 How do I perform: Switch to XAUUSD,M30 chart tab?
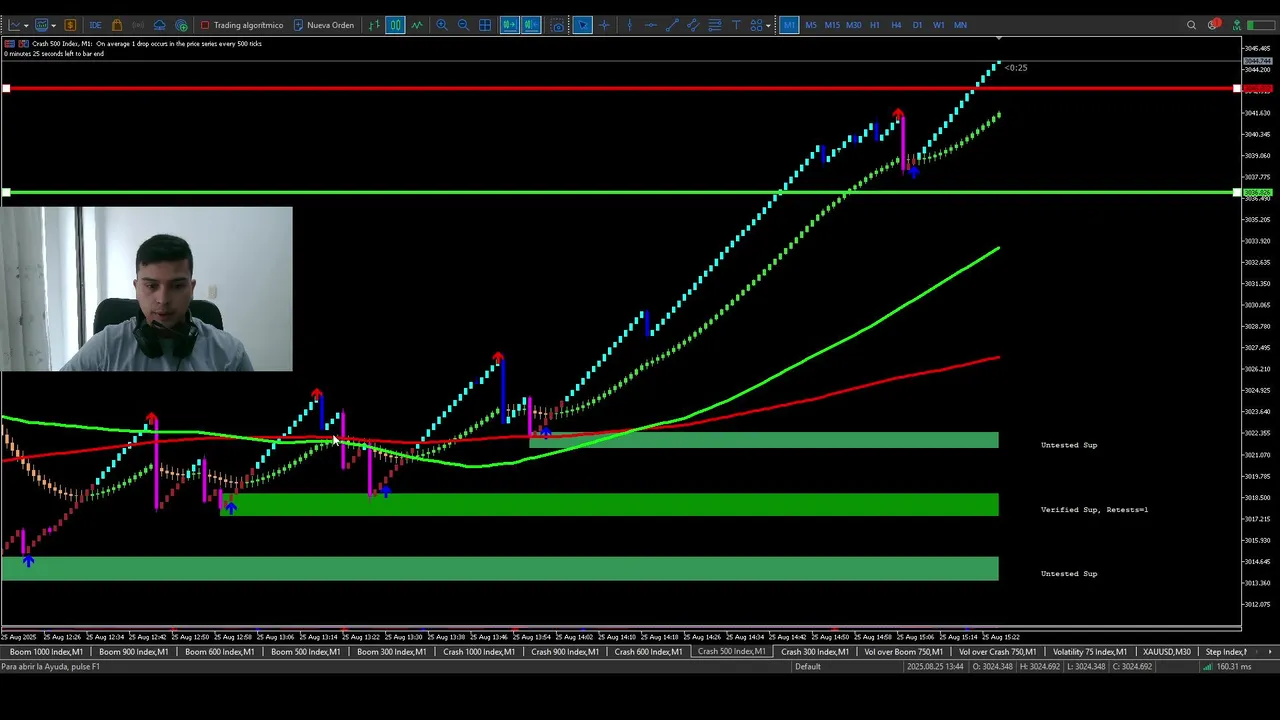tap(1167, 652)
